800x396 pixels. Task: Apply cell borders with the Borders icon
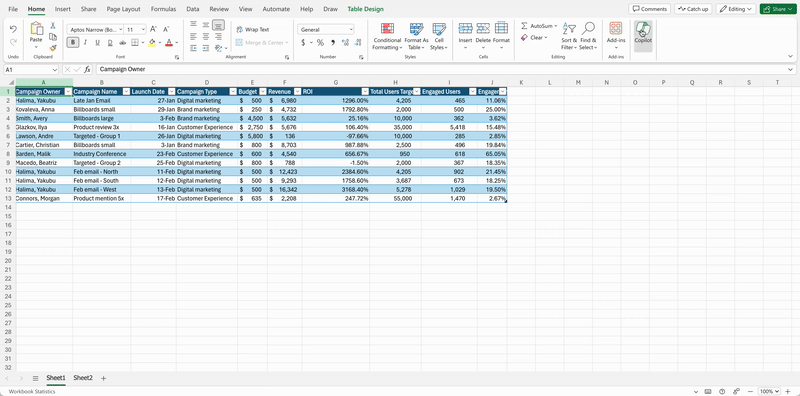click(x=135, y=42)
